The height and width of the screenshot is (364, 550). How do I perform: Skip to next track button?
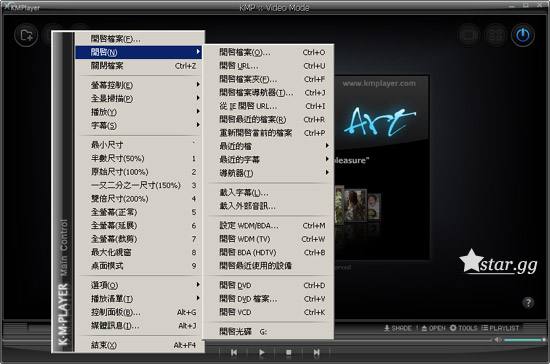pyautogui.click(x=316, y=352)
